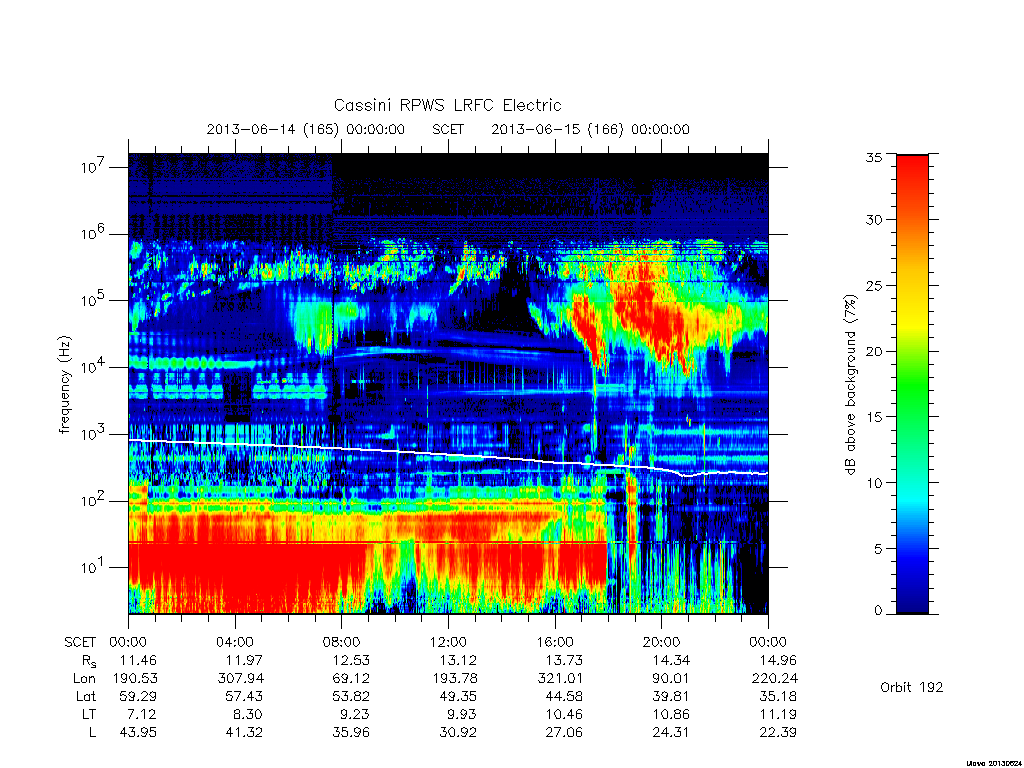Click the SCET time label 08:00
This screenshot has width=1024, height=768.
(342, 642)
